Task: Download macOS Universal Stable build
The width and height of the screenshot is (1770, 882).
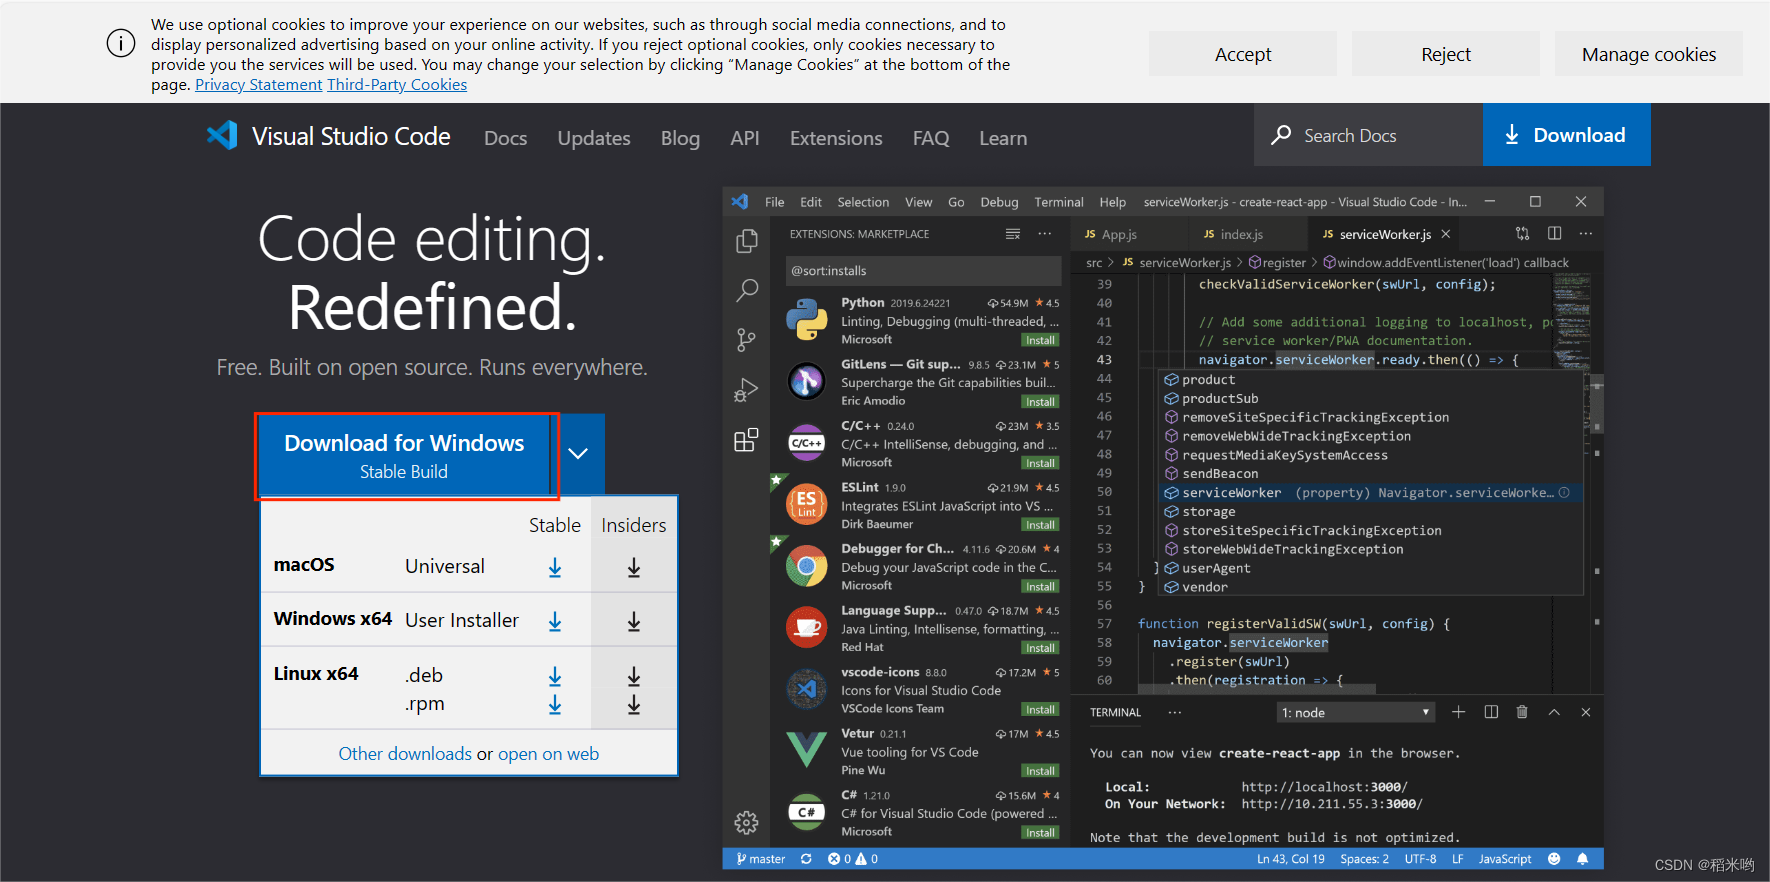Action: [555, 568]
